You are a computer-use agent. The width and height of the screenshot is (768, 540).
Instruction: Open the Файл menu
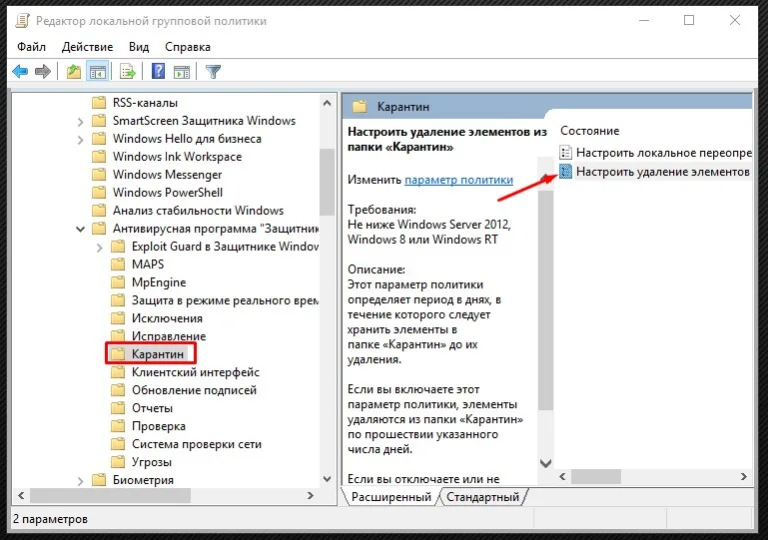pyautogui.click(x=31, y=47)
